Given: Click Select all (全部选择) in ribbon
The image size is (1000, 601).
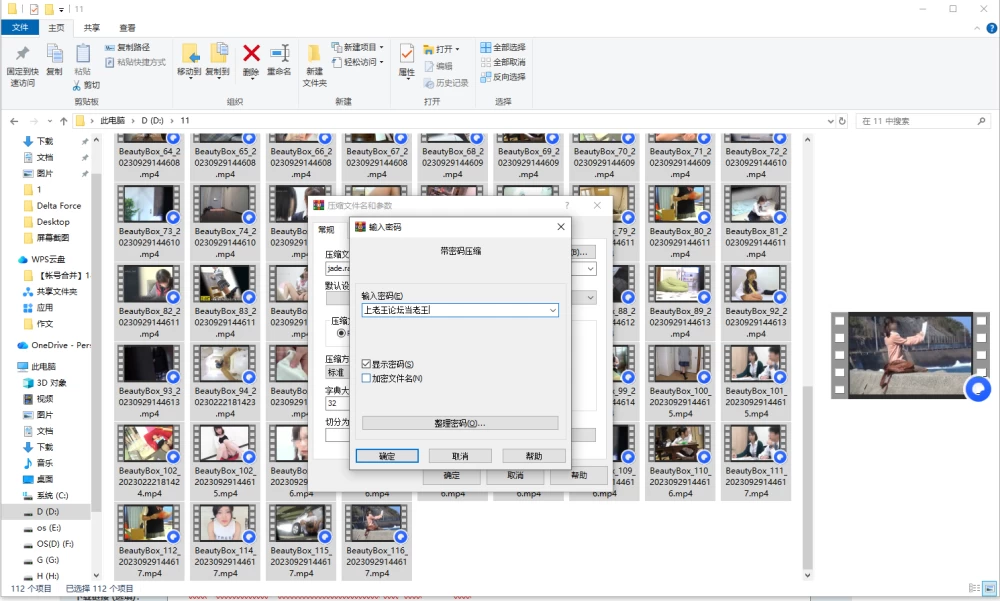Looking at the screenshot, I should coord(503,47).
